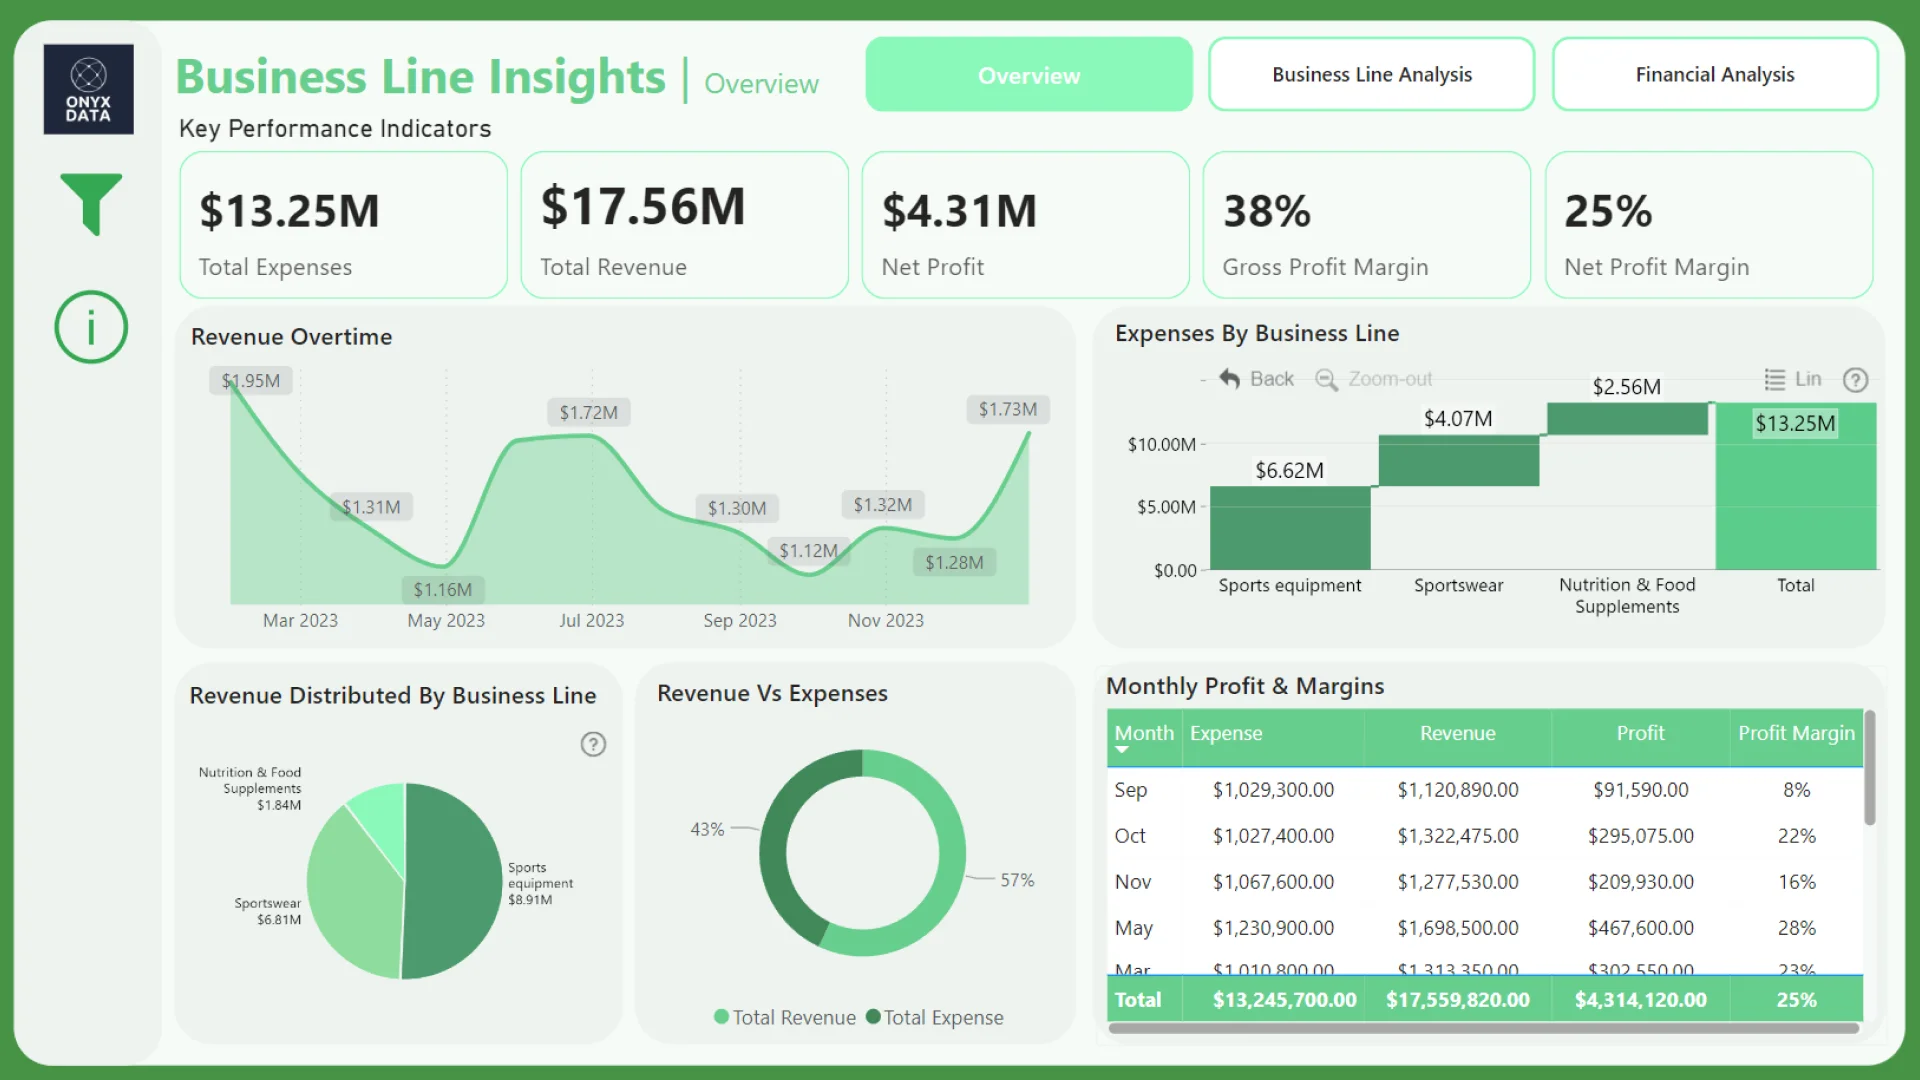
Task: Open the Financial Analysis tab
Action: [x=1715, y=75]
